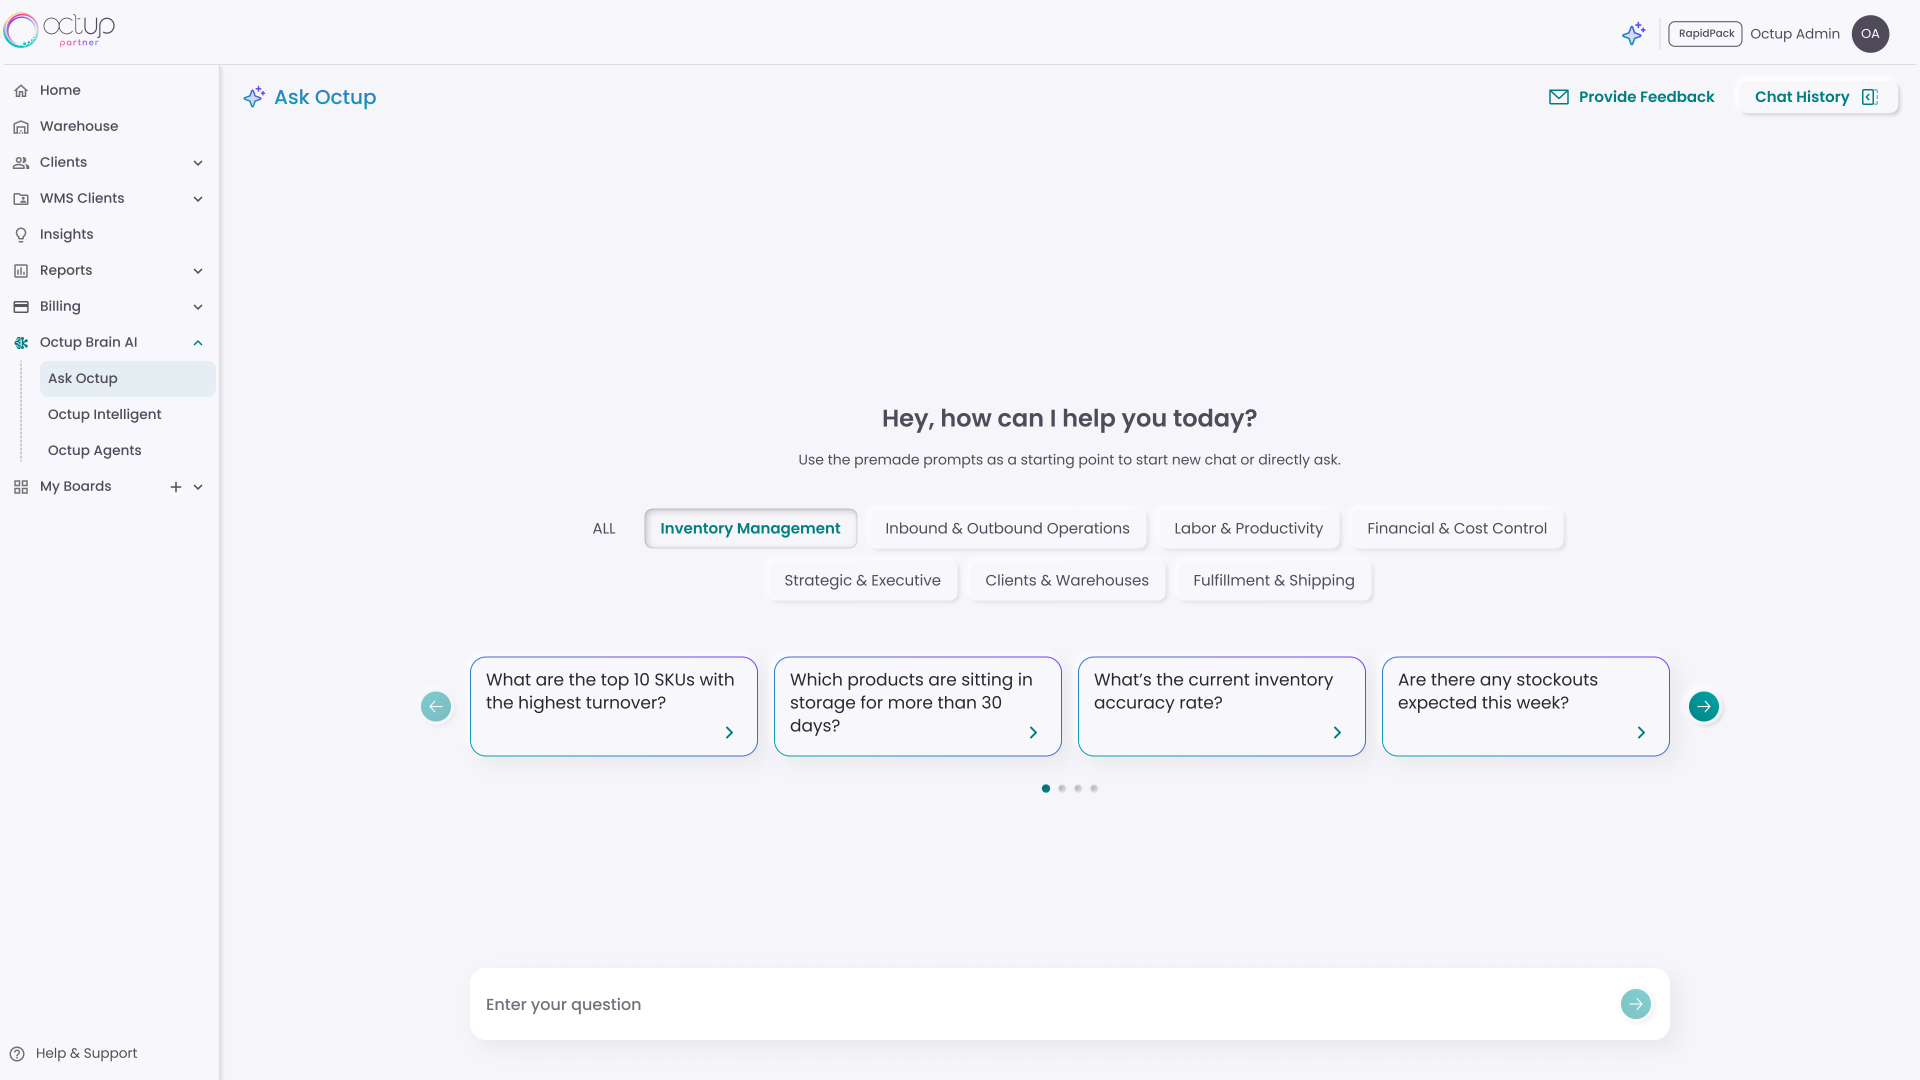
Task: Select the second carousel pagination dot
Action: tap(1061, 788)
